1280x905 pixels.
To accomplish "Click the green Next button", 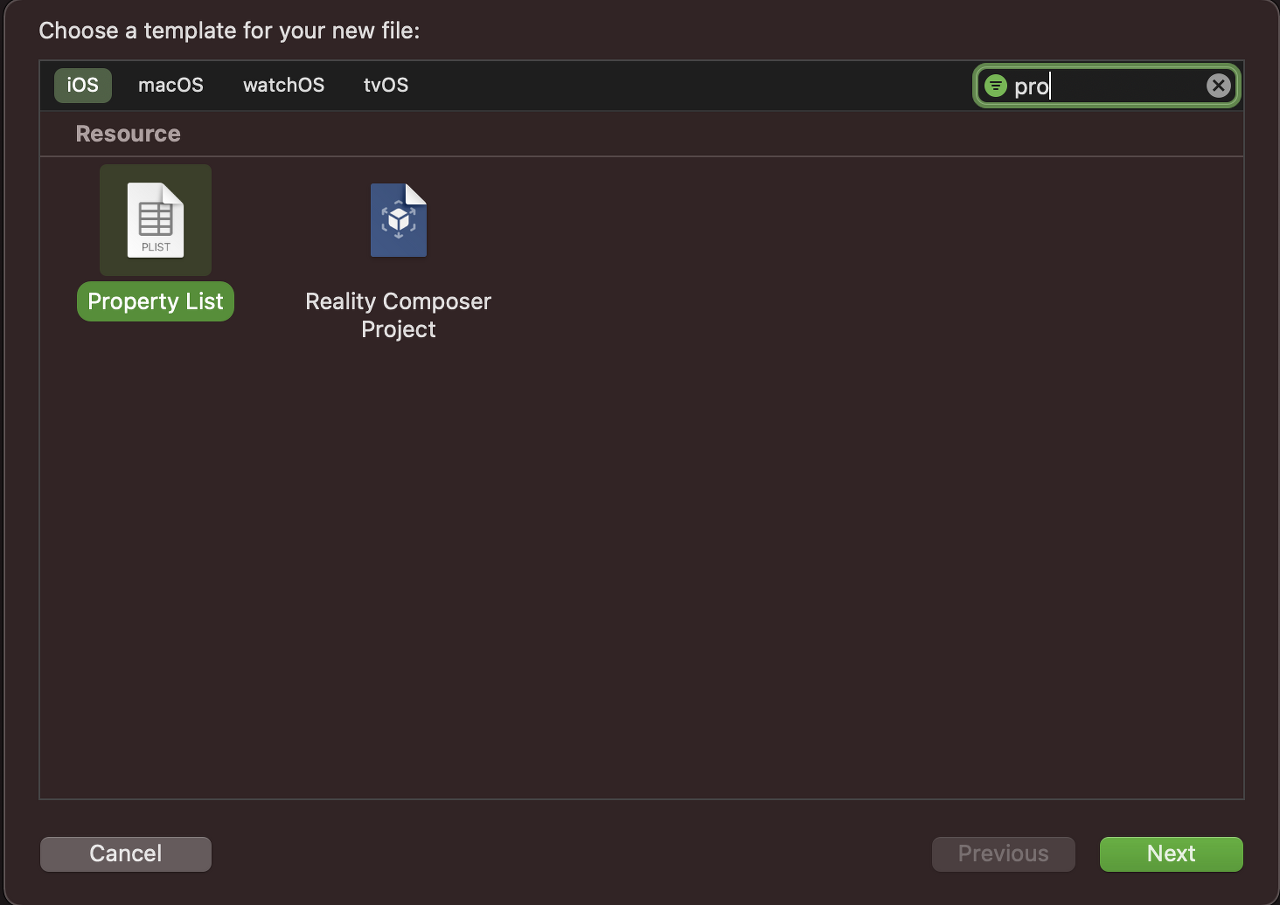I will (1171, 854).
